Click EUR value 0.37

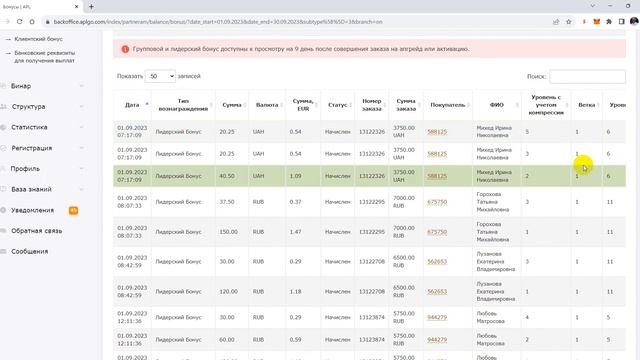(x=296, y=202)
